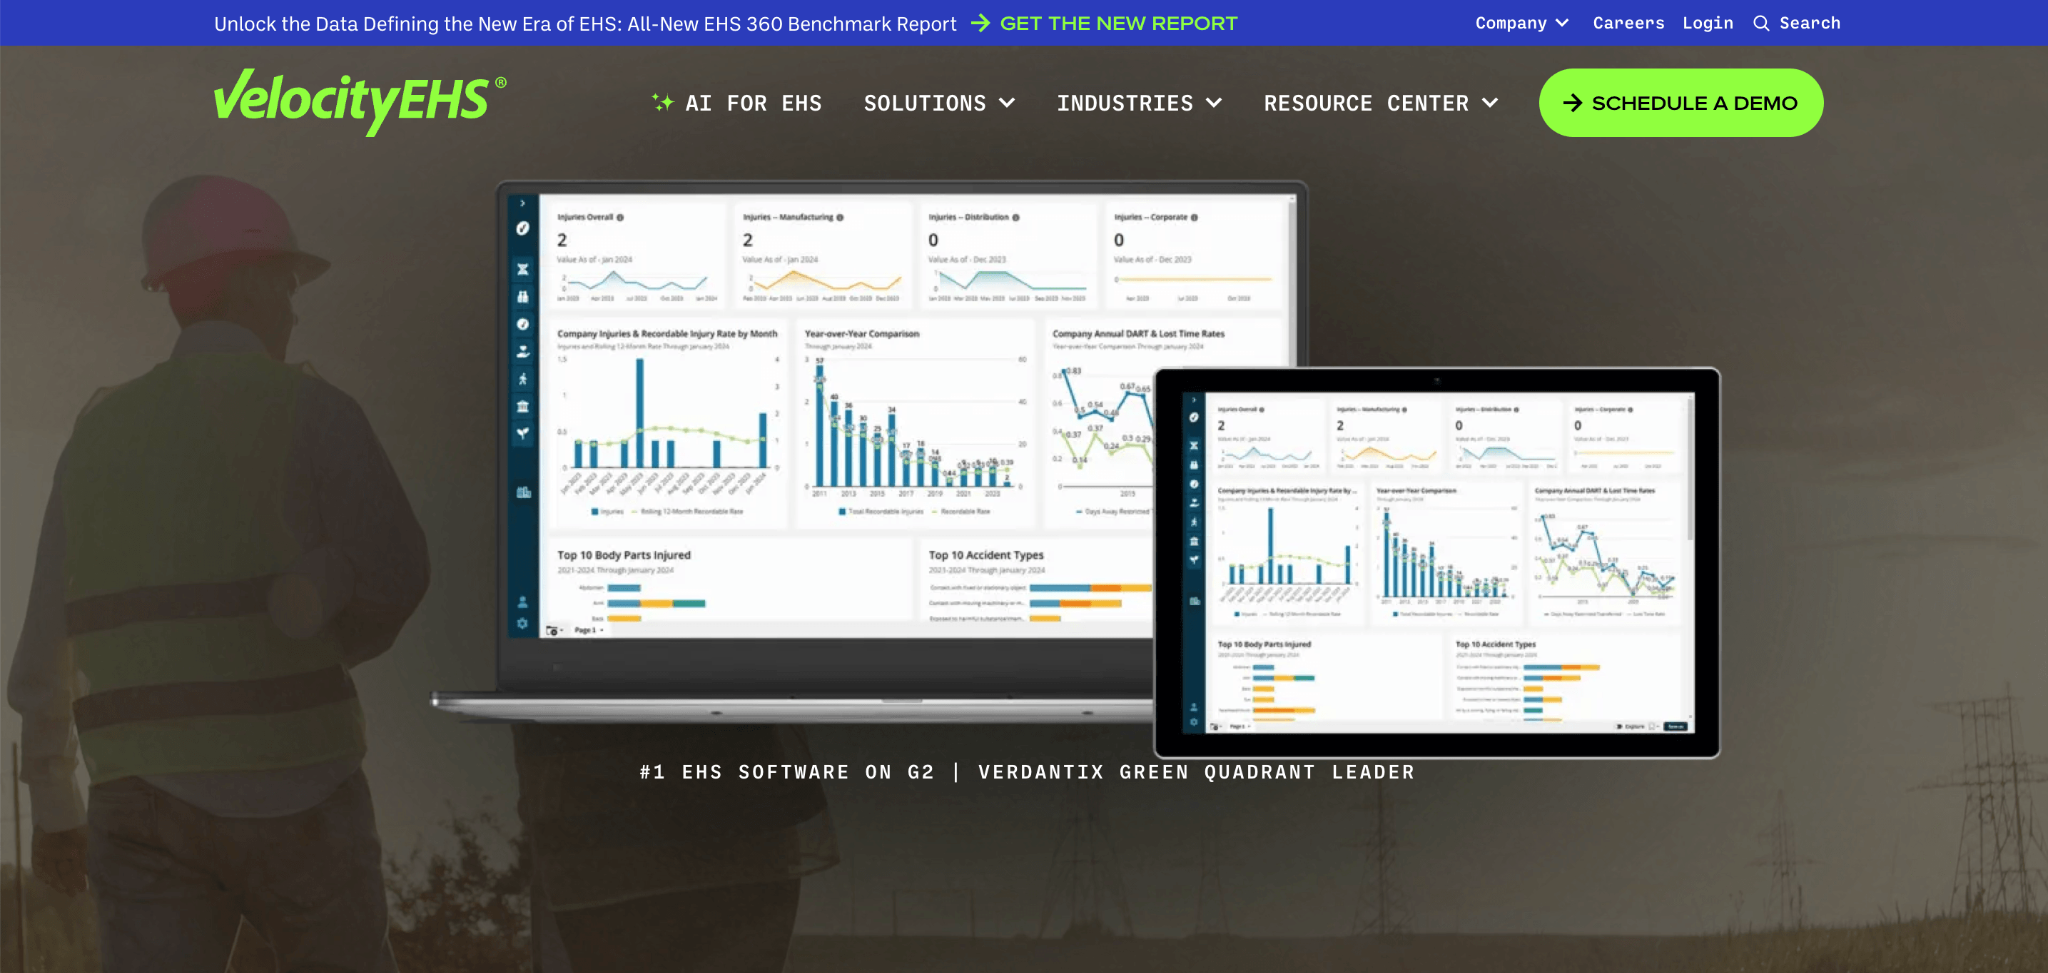Click the sprout plant icon in laptop sidebar
The height and width of the screenshot is (973, 2048).
pyautogui.click(x=522, y=433)
